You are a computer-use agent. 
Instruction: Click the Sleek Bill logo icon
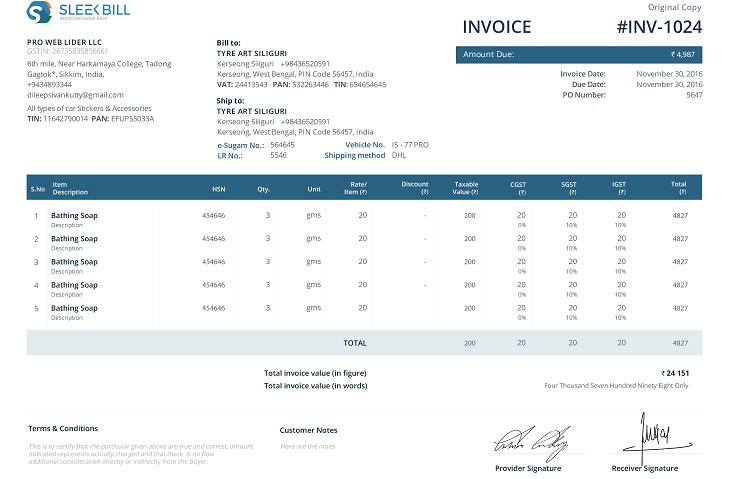click(x=38, y=13)
